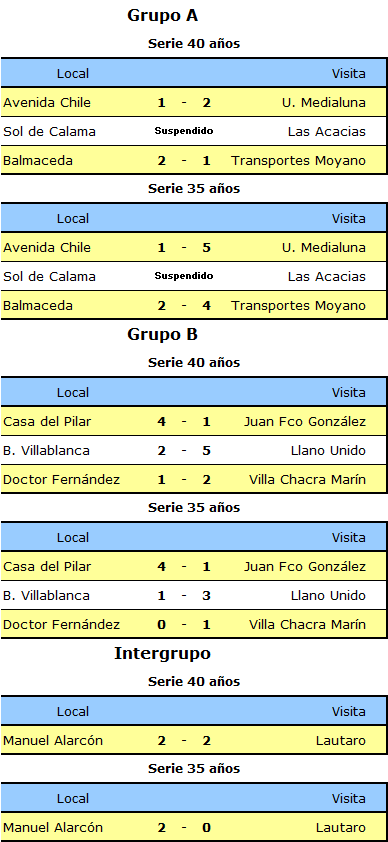Select Casa del Pilar in Grupo B Serie 40
This screenshot has height=842, width=388.
click(47, 422)
